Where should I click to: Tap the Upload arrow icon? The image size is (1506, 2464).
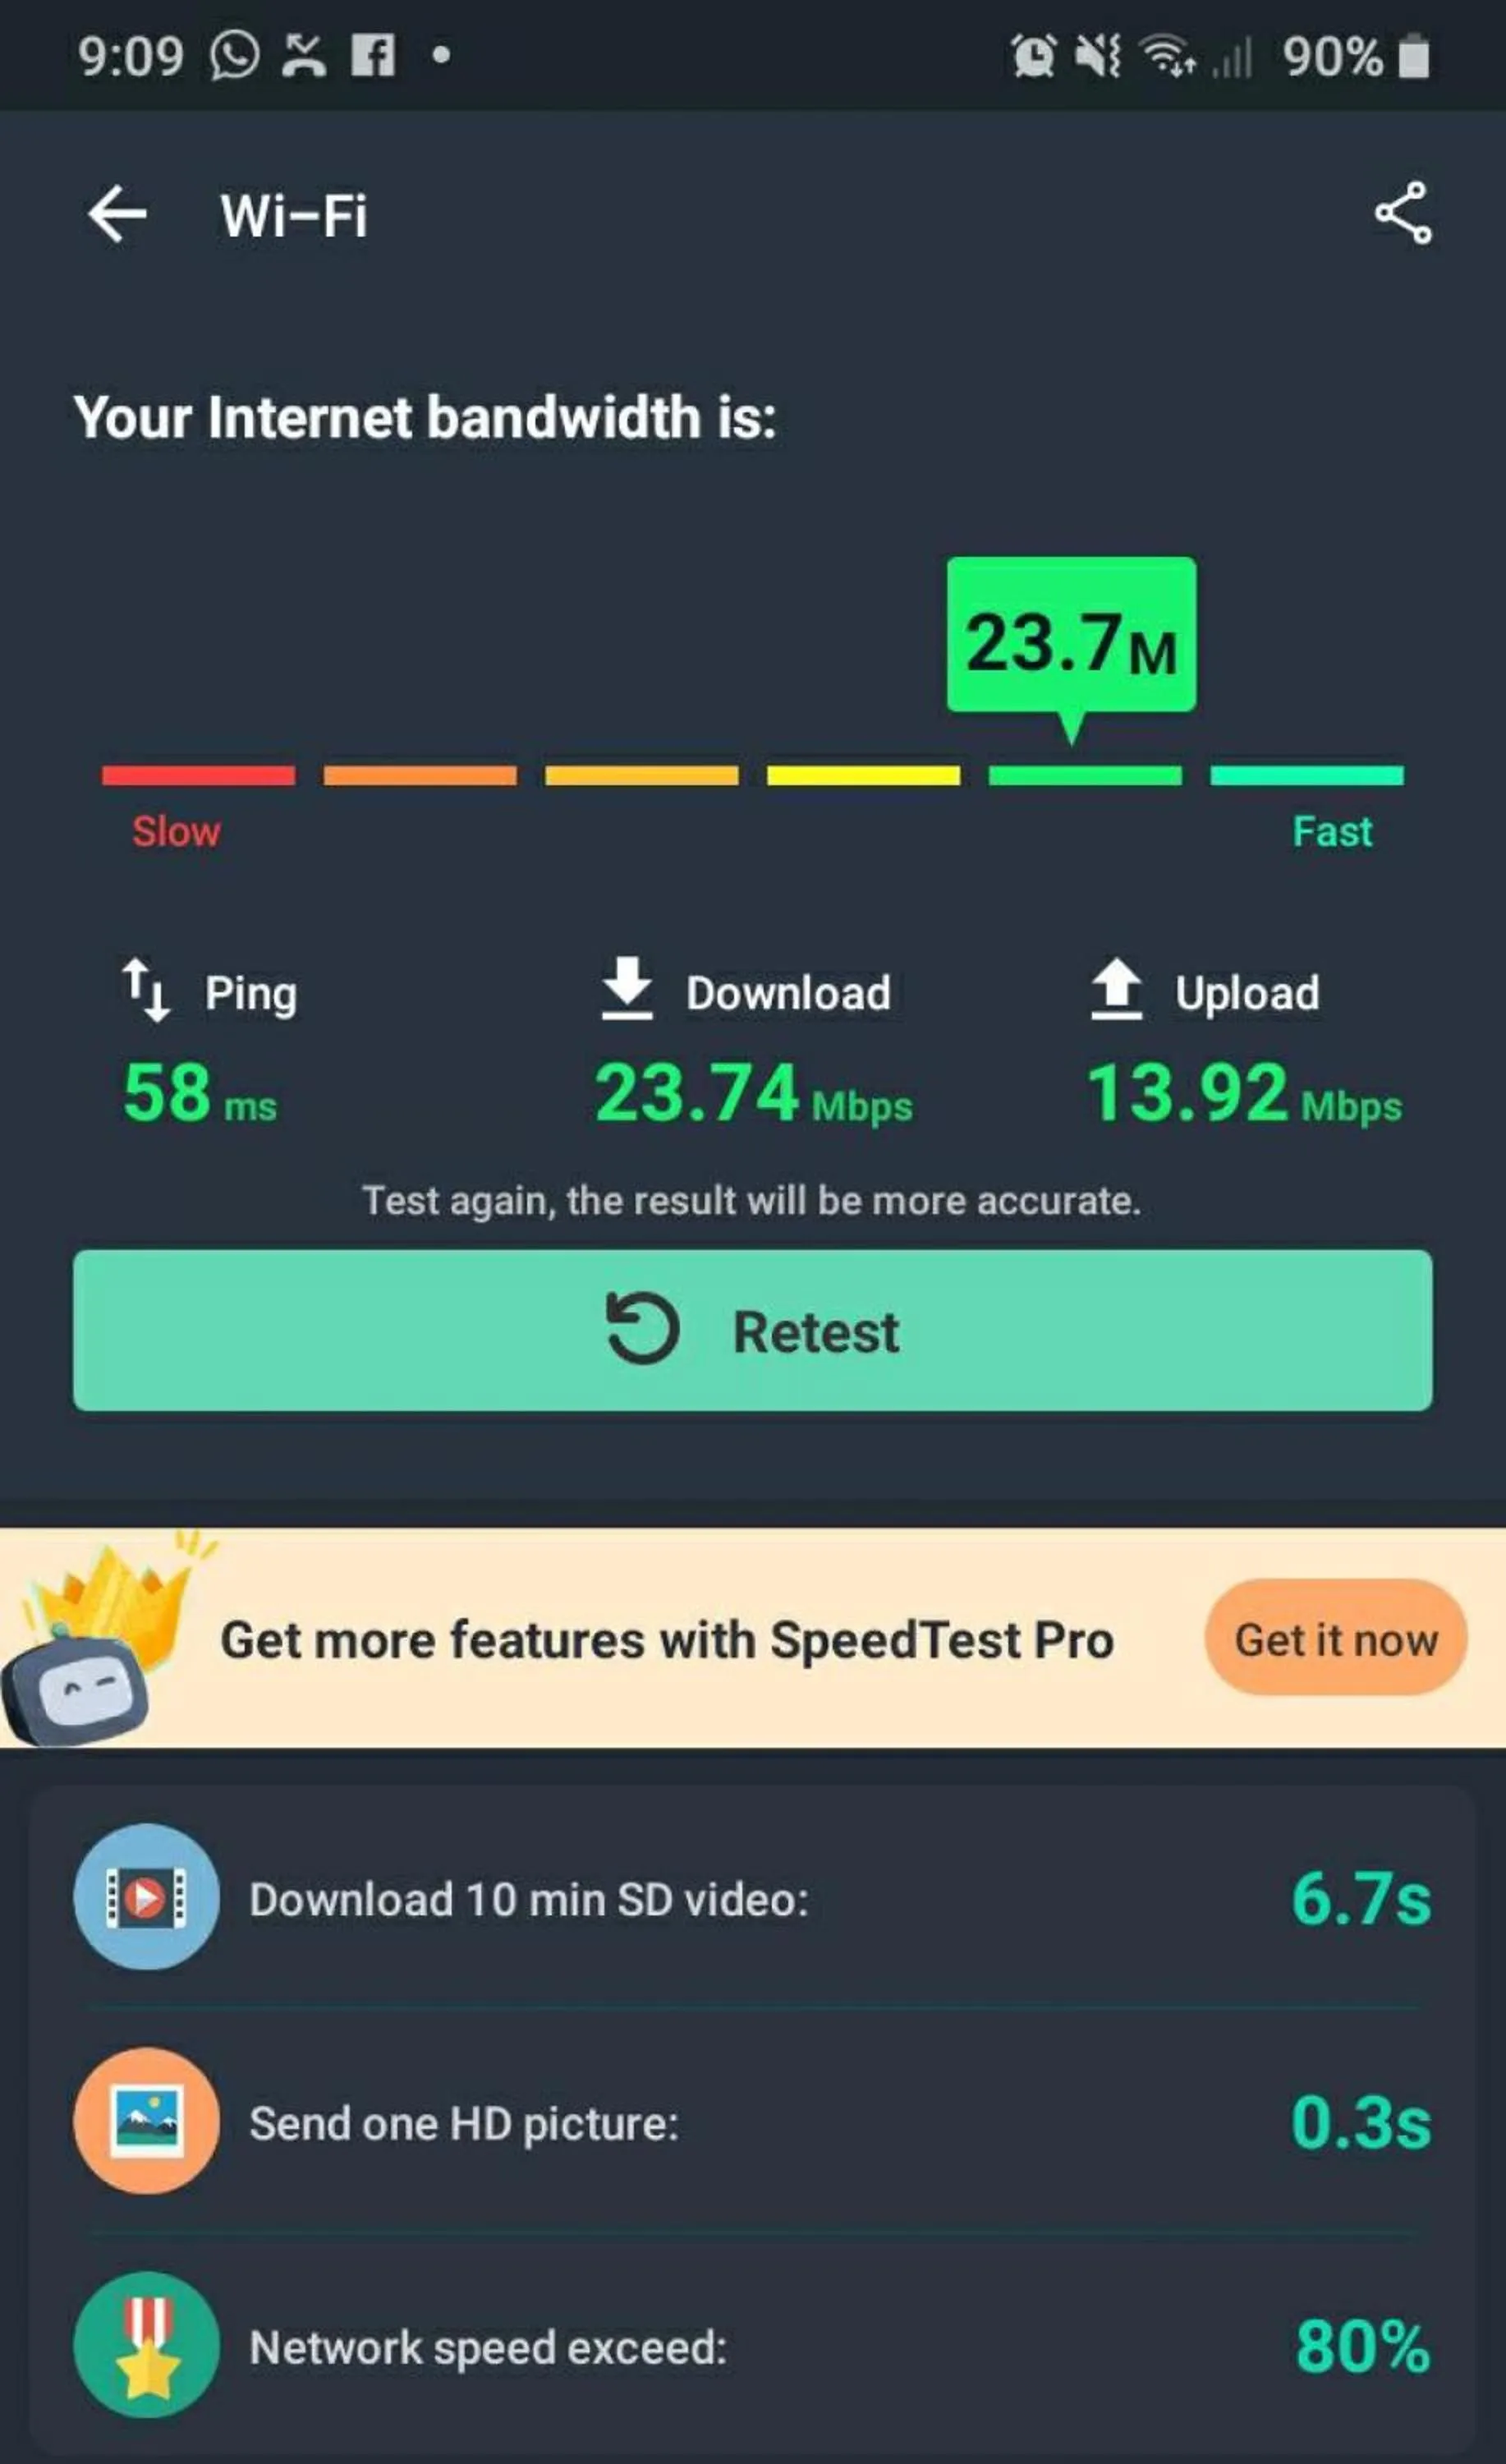pos(1116,989)
